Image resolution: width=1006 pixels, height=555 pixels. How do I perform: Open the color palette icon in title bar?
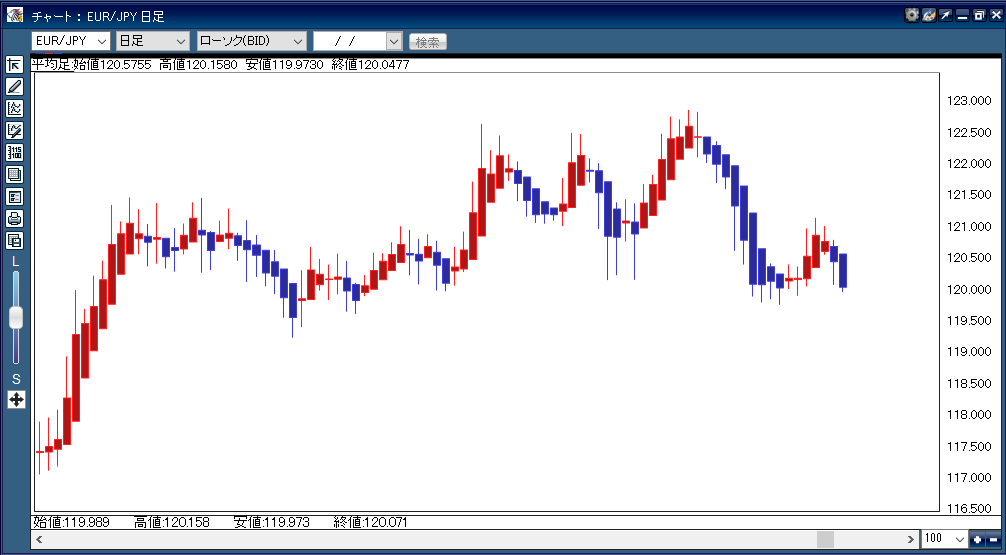(x=928, y=15)
